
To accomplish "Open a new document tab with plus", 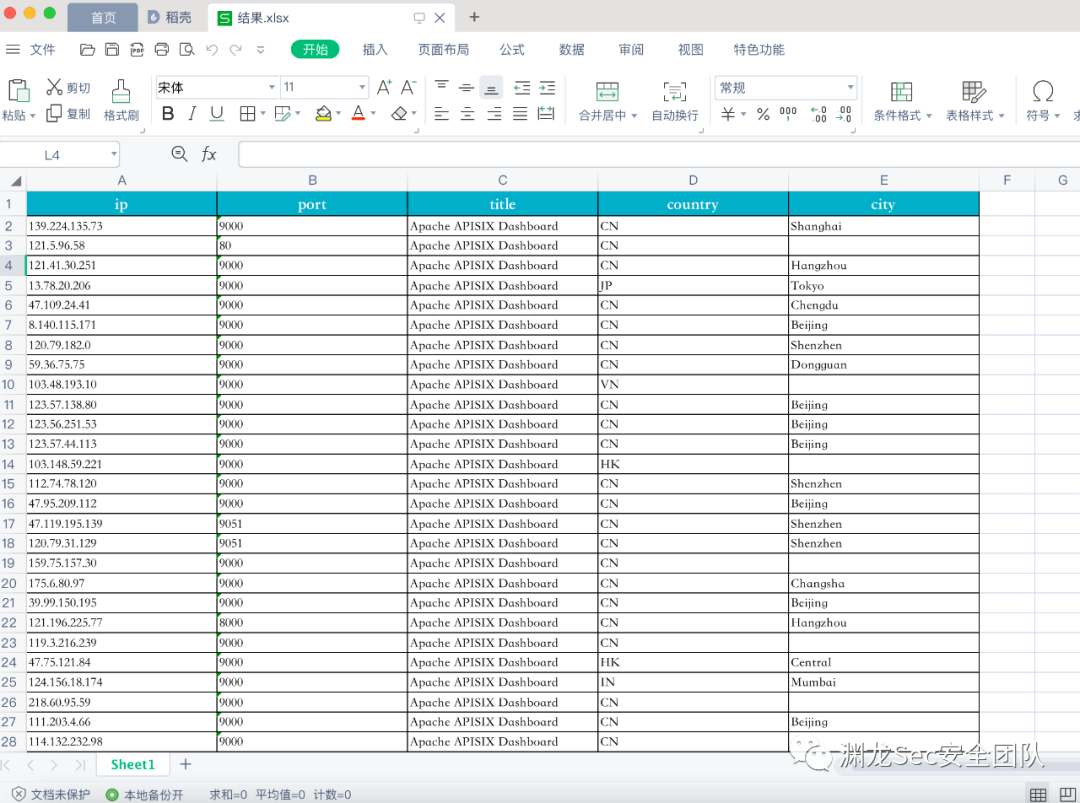I will [474, 17].
